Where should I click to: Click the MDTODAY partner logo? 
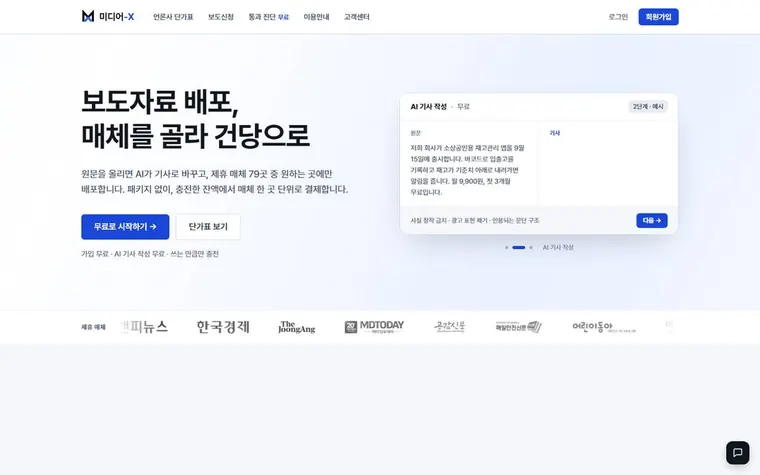(374, 327)
